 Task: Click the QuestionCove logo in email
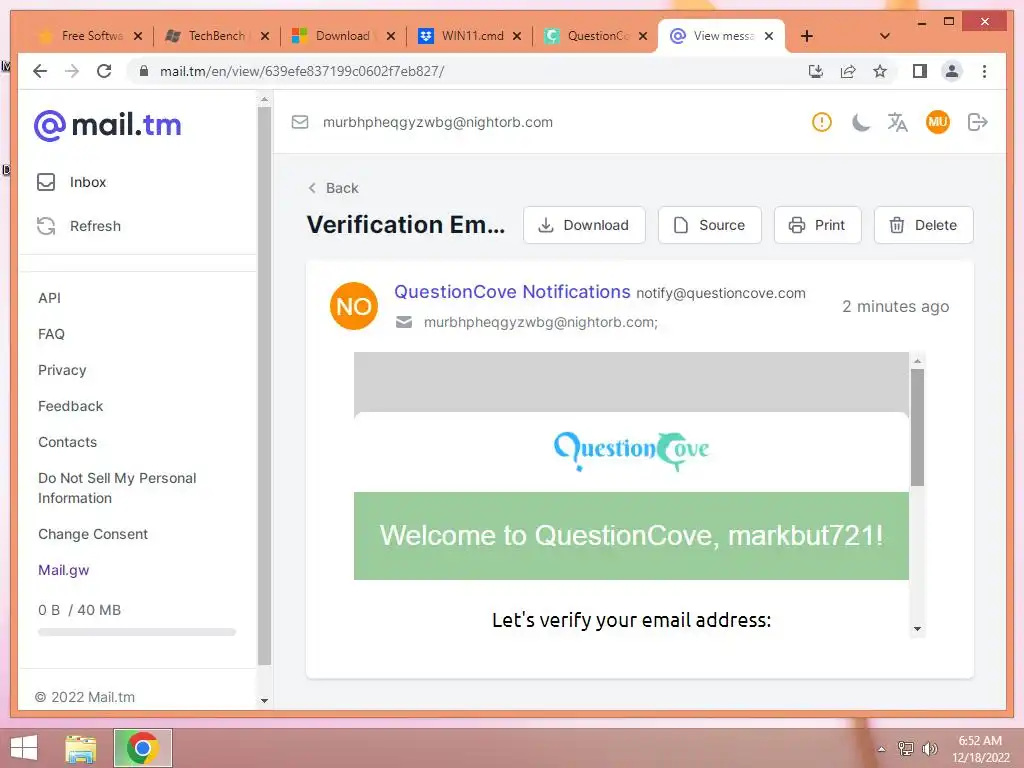tap(631, 451)
